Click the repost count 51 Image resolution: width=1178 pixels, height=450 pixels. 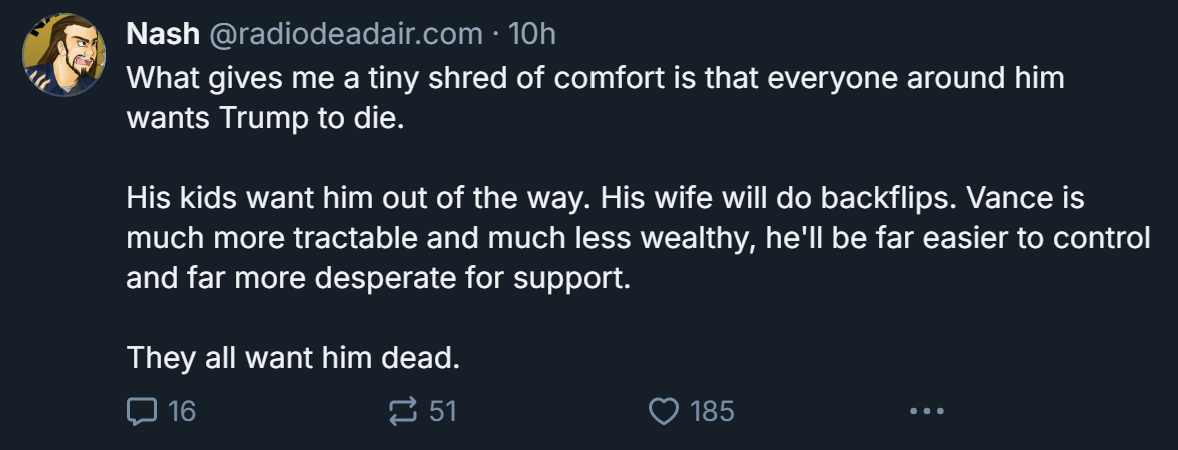click(443, 411)
